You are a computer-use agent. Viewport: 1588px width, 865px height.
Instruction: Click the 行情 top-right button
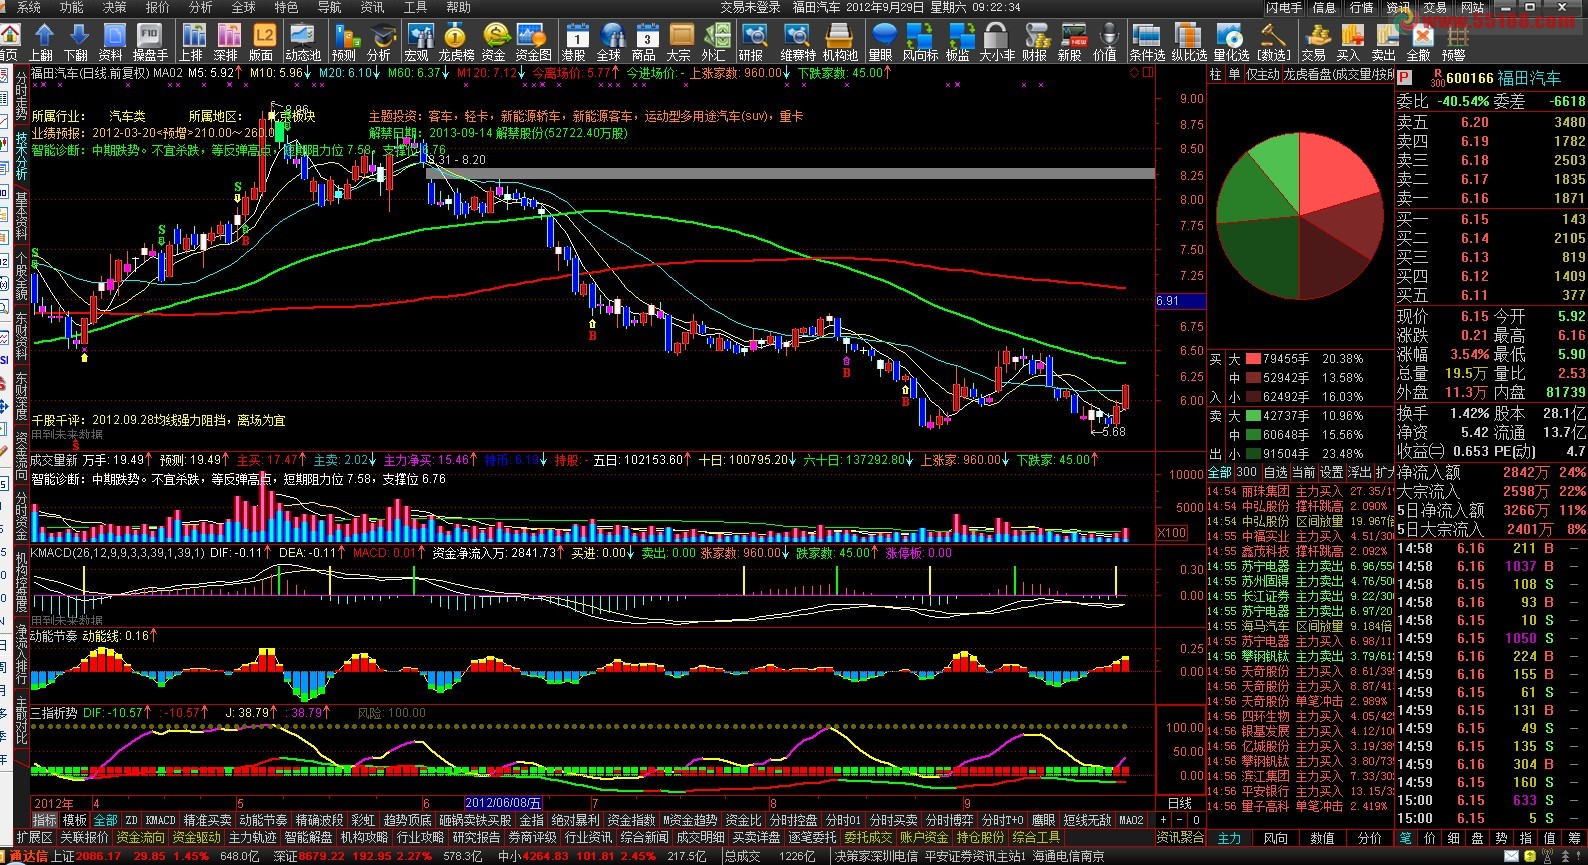(1362, 7)
